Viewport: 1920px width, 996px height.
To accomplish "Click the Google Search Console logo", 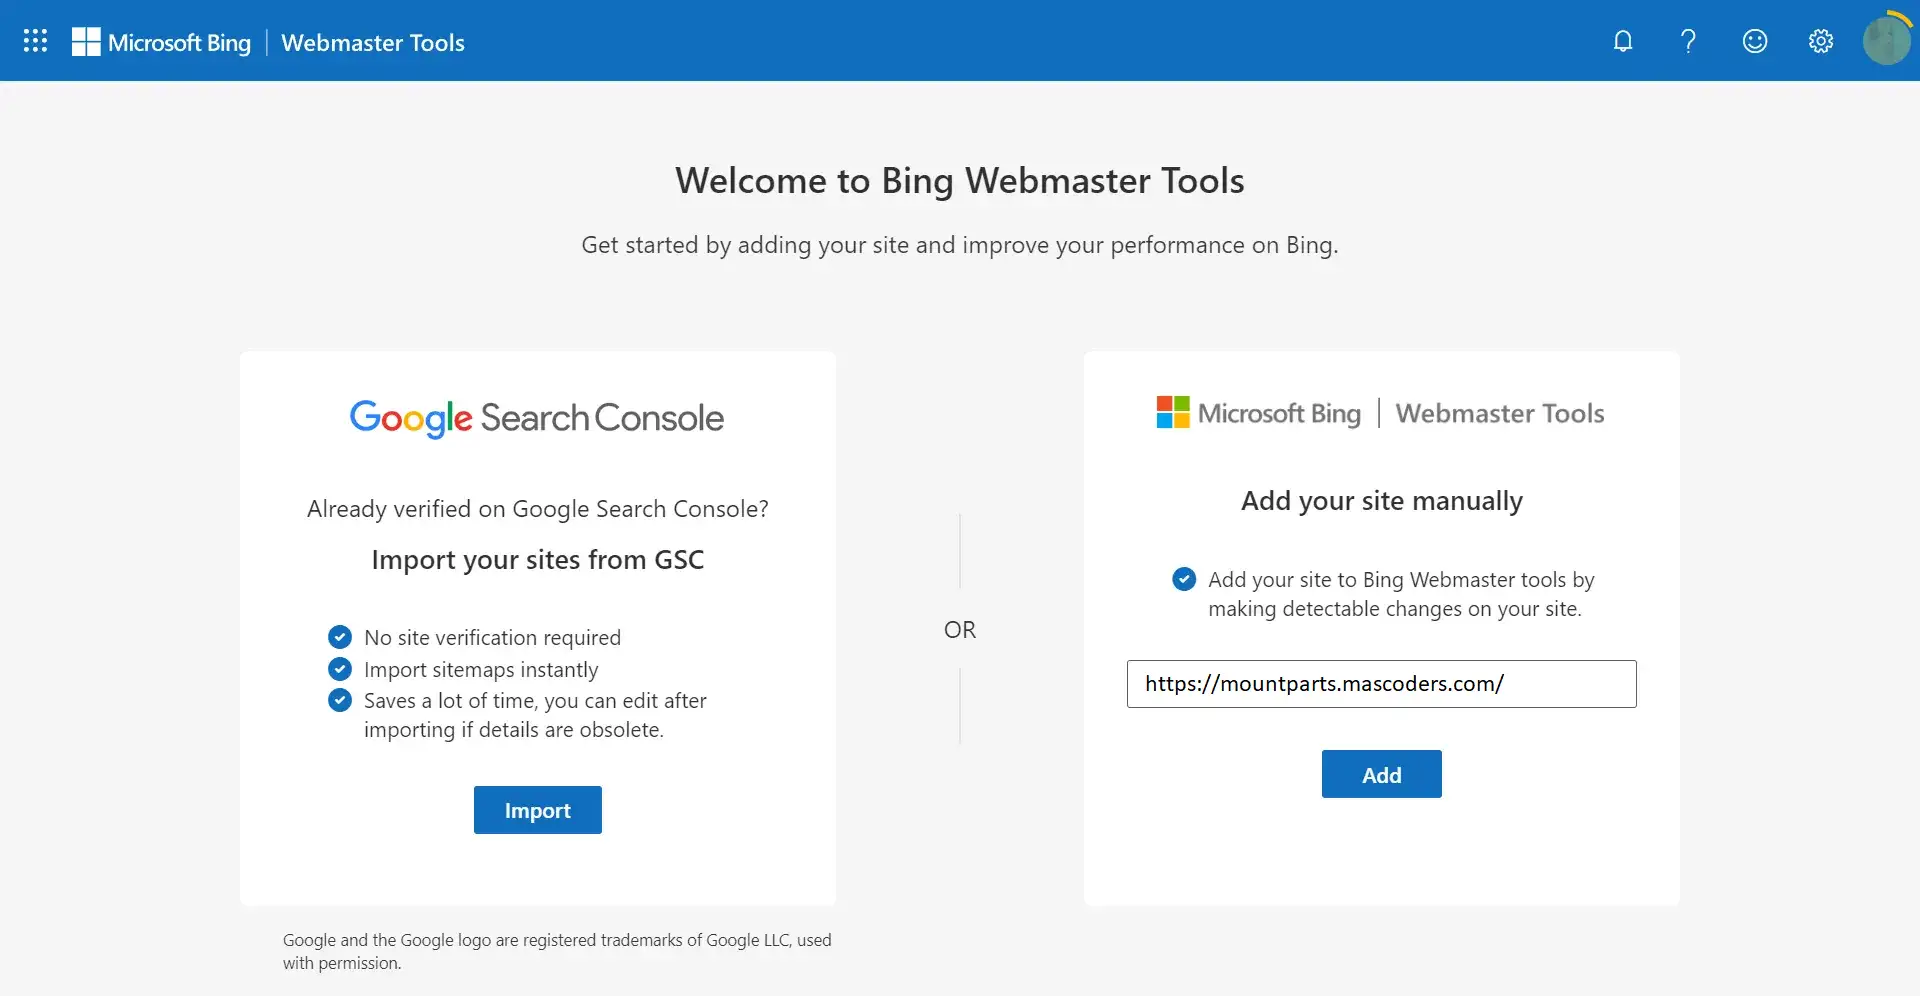I will pyautogui.click(x=537, y=418).
